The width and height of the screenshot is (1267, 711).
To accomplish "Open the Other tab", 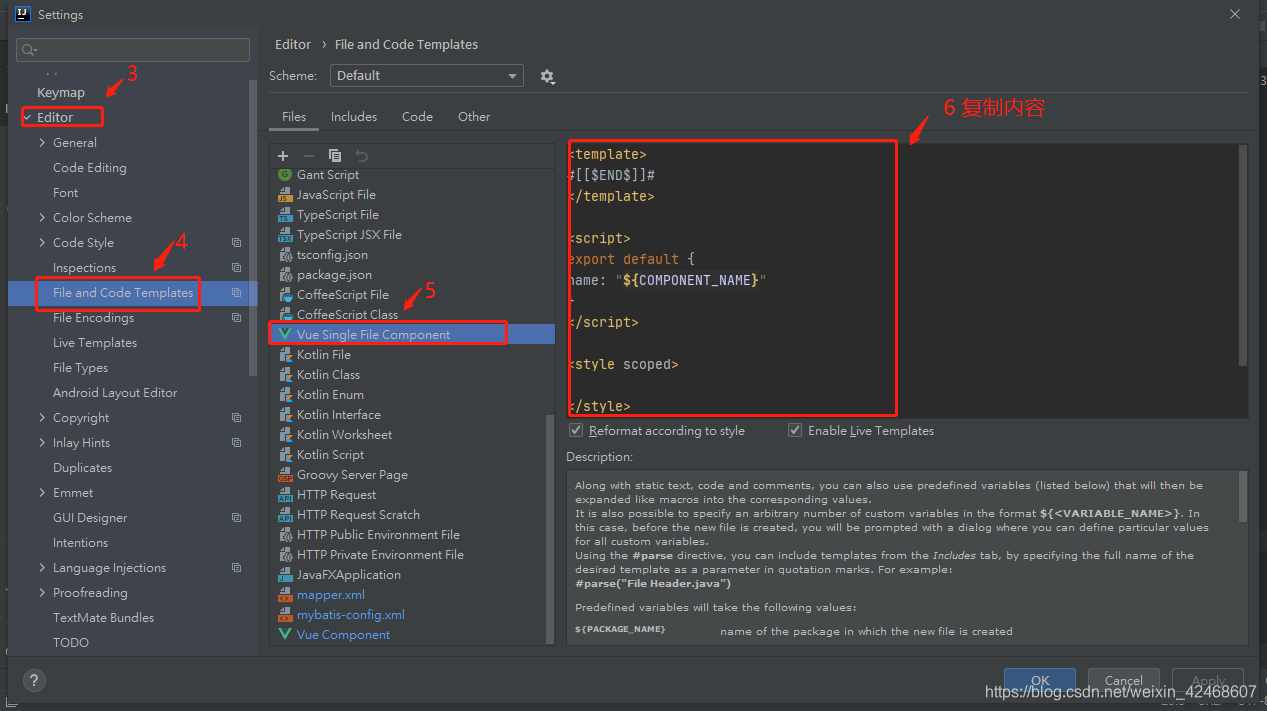I will pos(473,116).
